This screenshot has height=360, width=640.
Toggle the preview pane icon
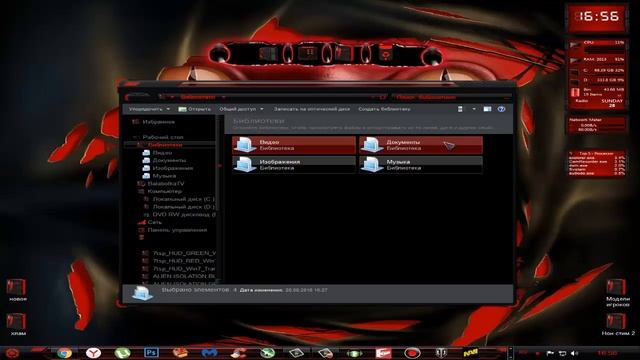(487, 109)
